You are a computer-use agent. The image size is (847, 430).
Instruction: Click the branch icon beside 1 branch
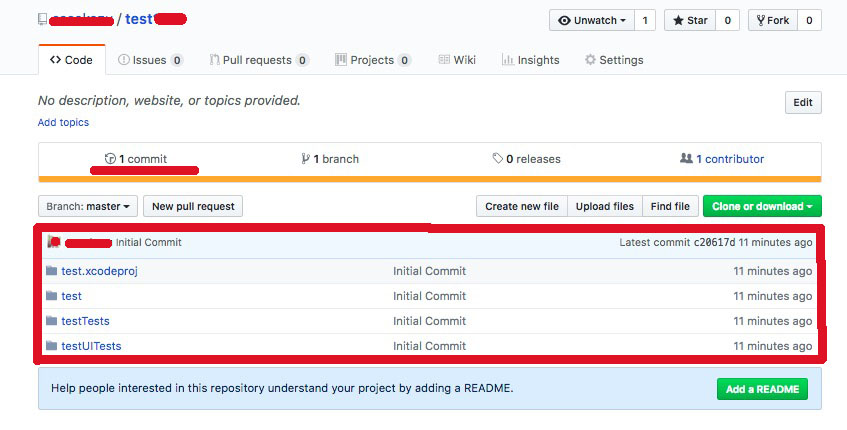tap(306, 158)
